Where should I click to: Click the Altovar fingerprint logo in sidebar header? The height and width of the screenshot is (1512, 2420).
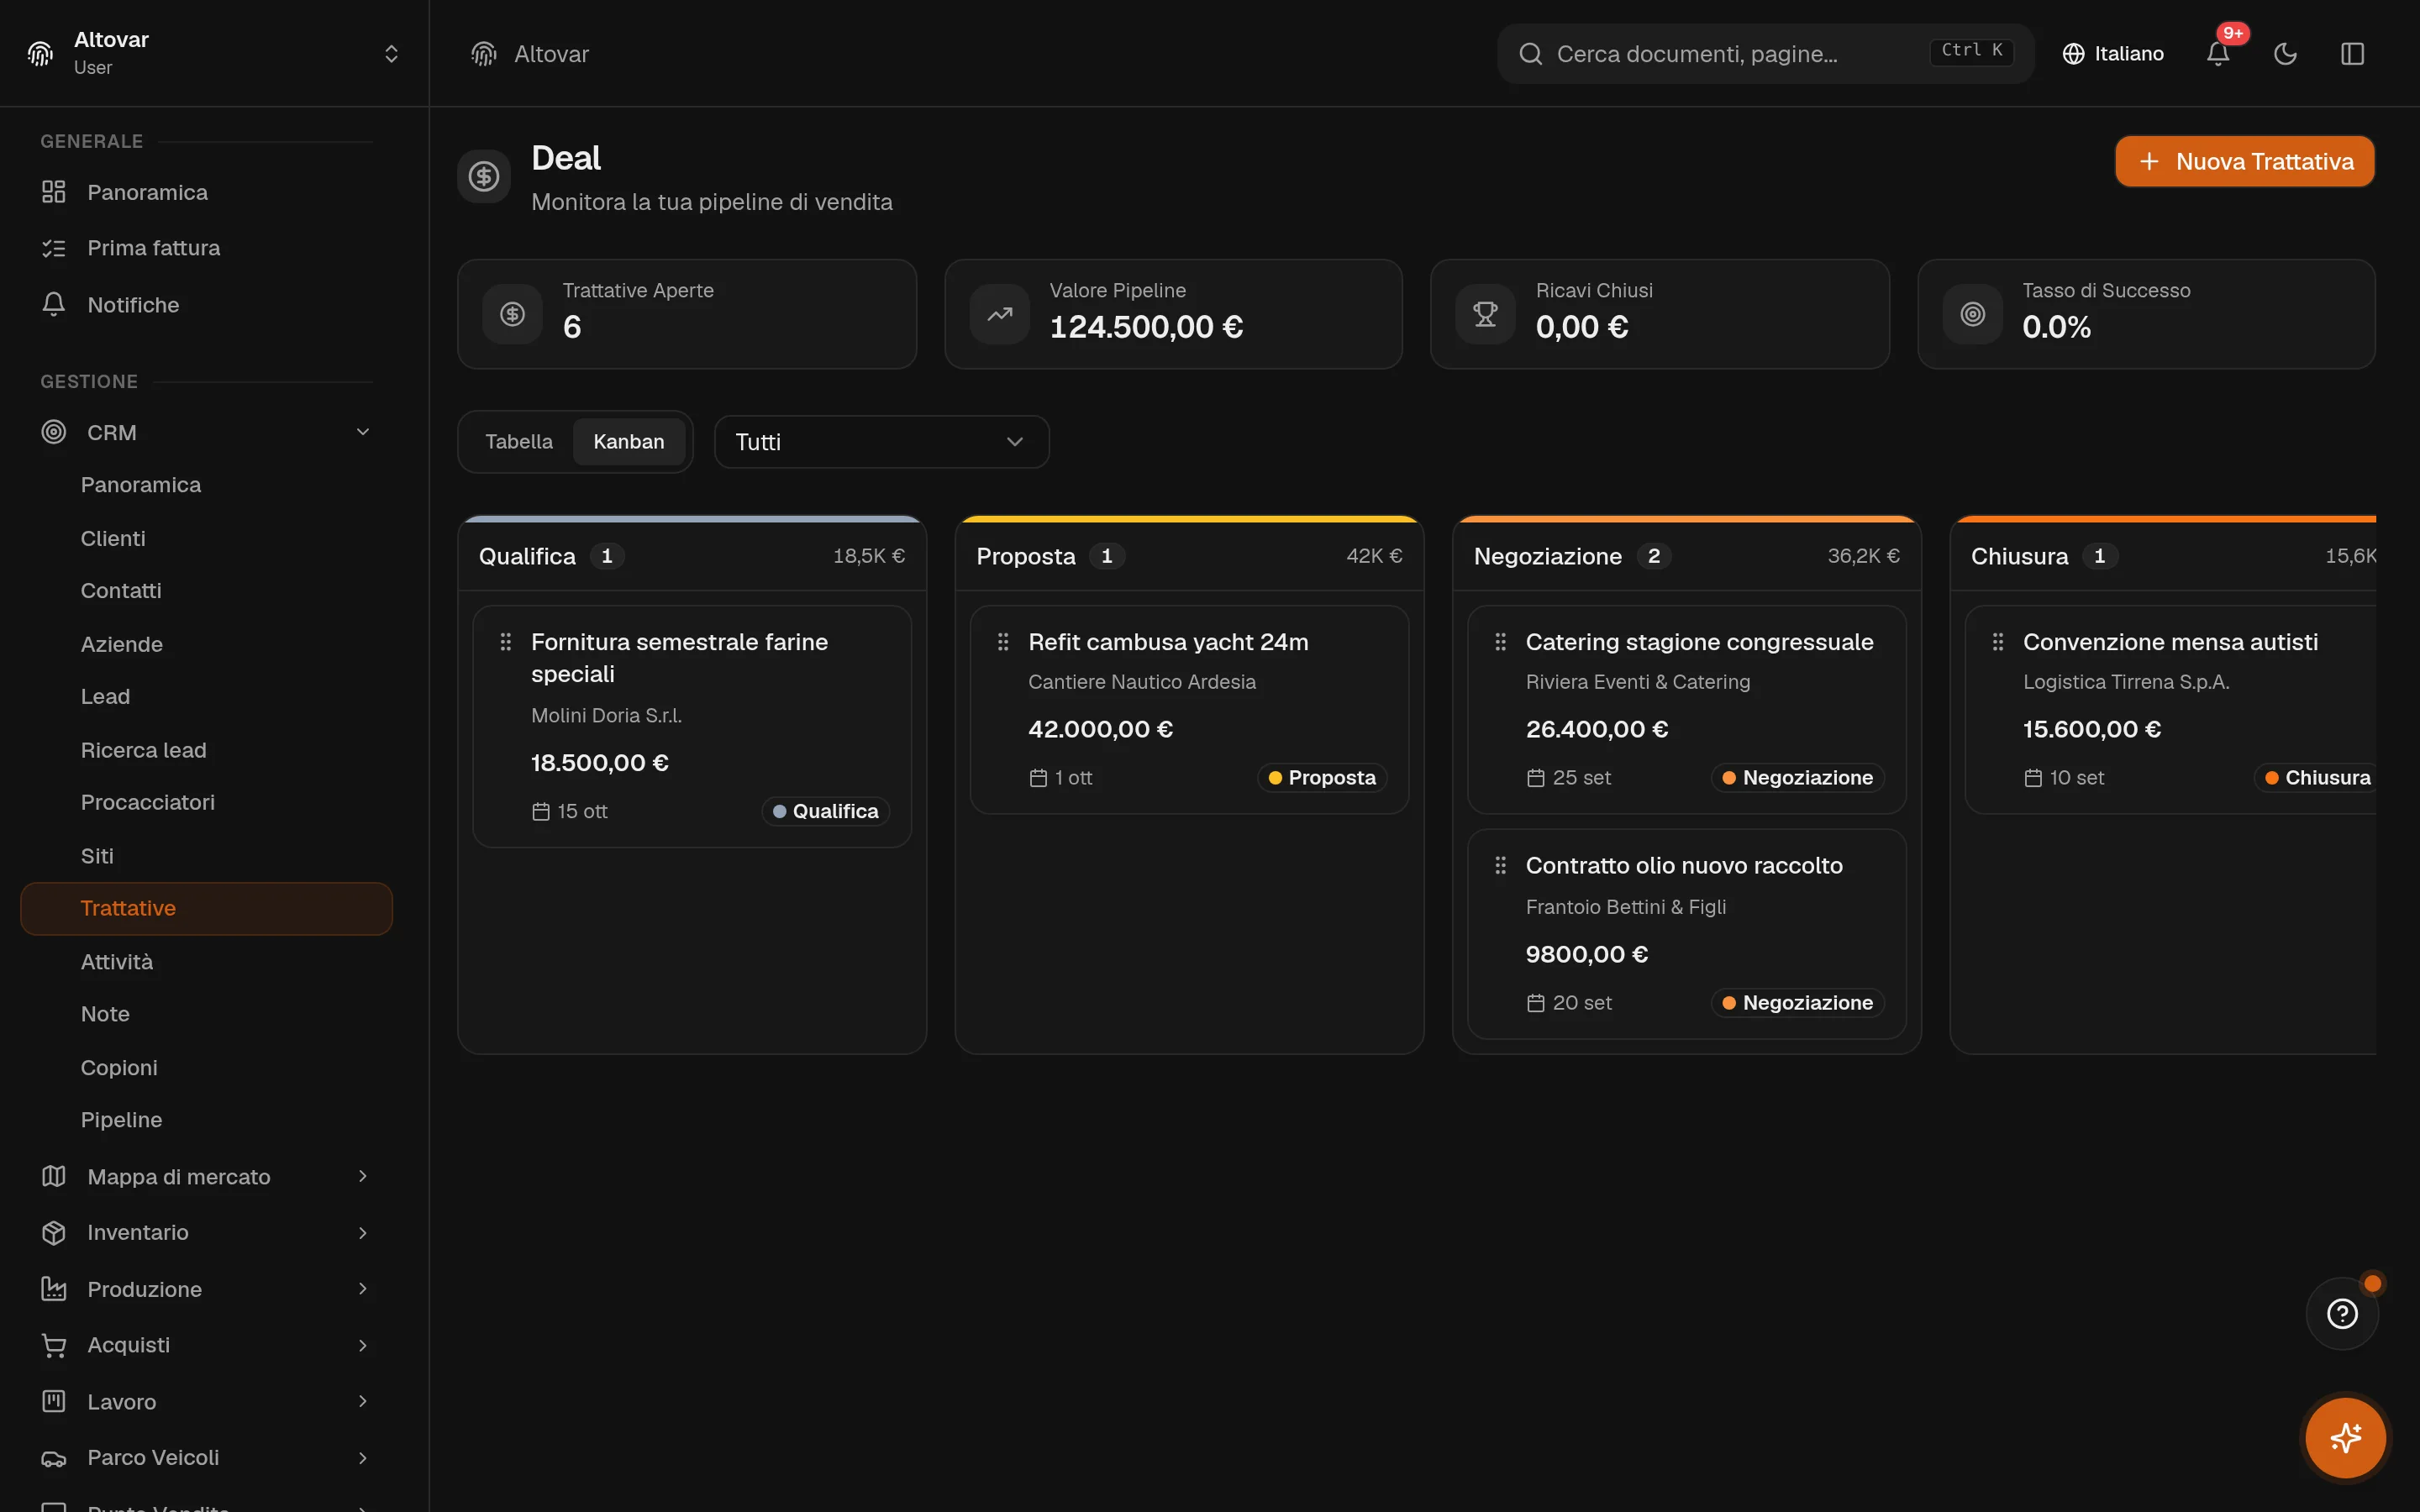(40, 53)
